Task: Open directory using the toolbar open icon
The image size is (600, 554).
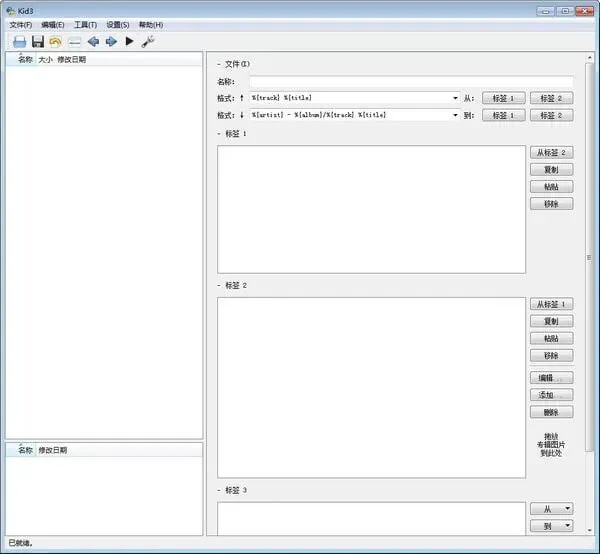Action: [x=20, y=41]
